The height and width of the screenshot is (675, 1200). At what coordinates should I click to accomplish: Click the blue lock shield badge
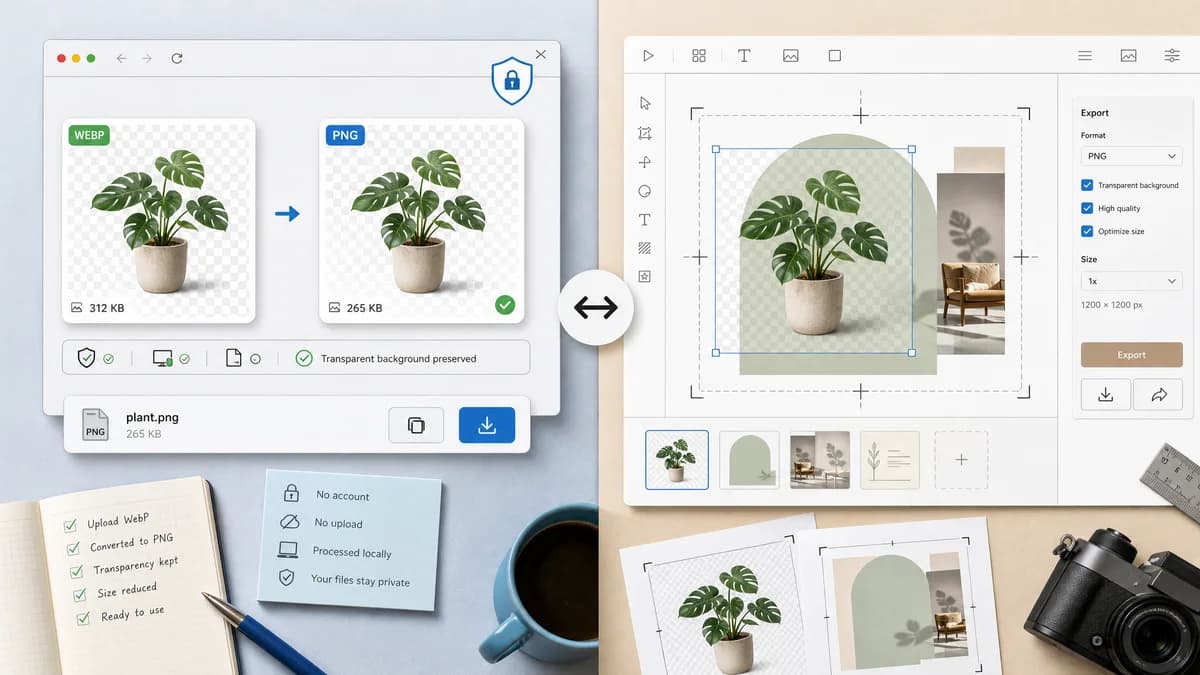click(511, 82)
